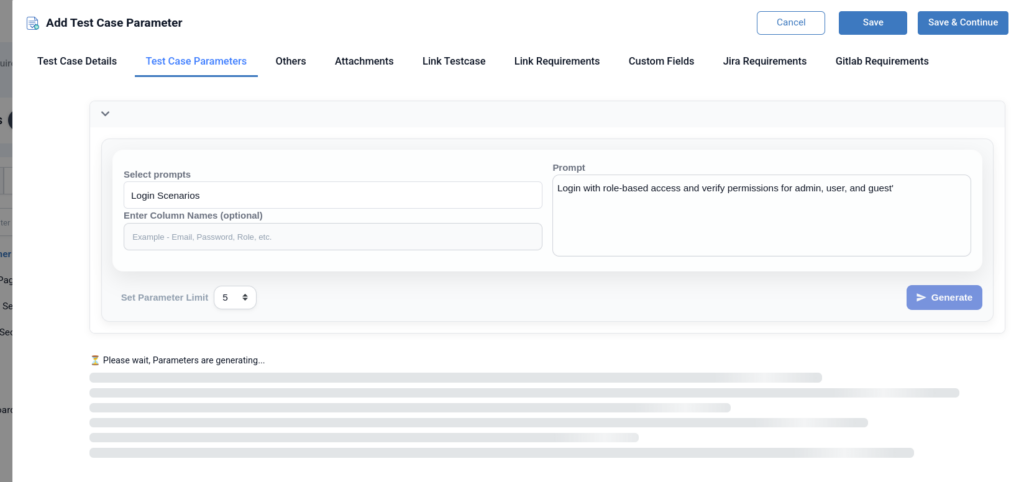Screen dimensions: 1024x482
Task: Select the Test Case Parameters tab
Action: point(196,61)
